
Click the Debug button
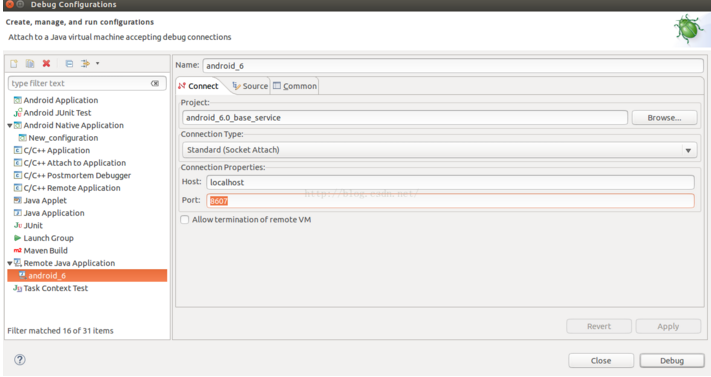click(x=672, y=361)
